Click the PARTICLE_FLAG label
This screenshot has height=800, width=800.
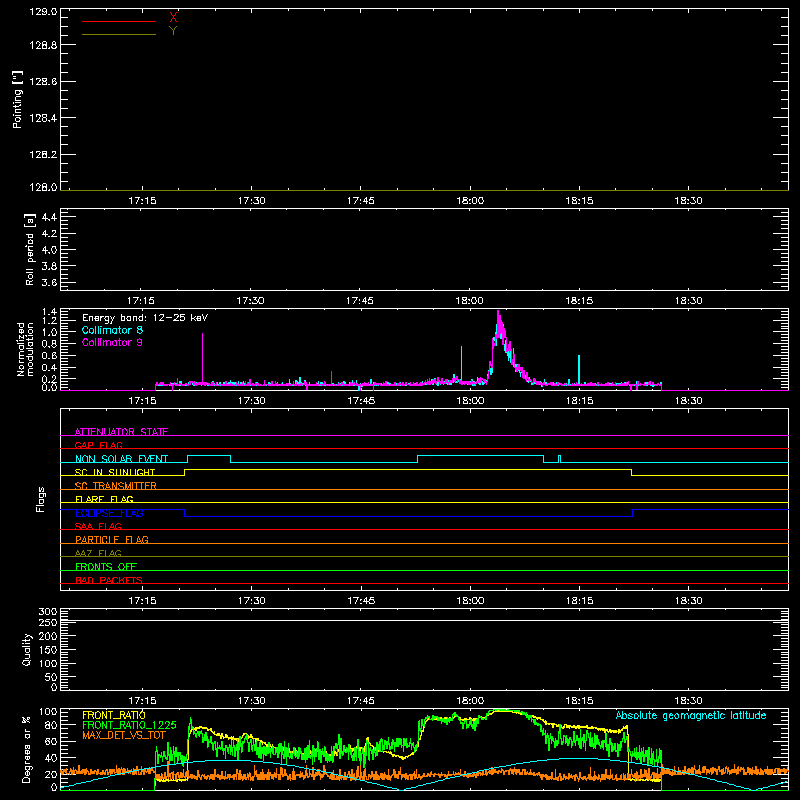112,539
